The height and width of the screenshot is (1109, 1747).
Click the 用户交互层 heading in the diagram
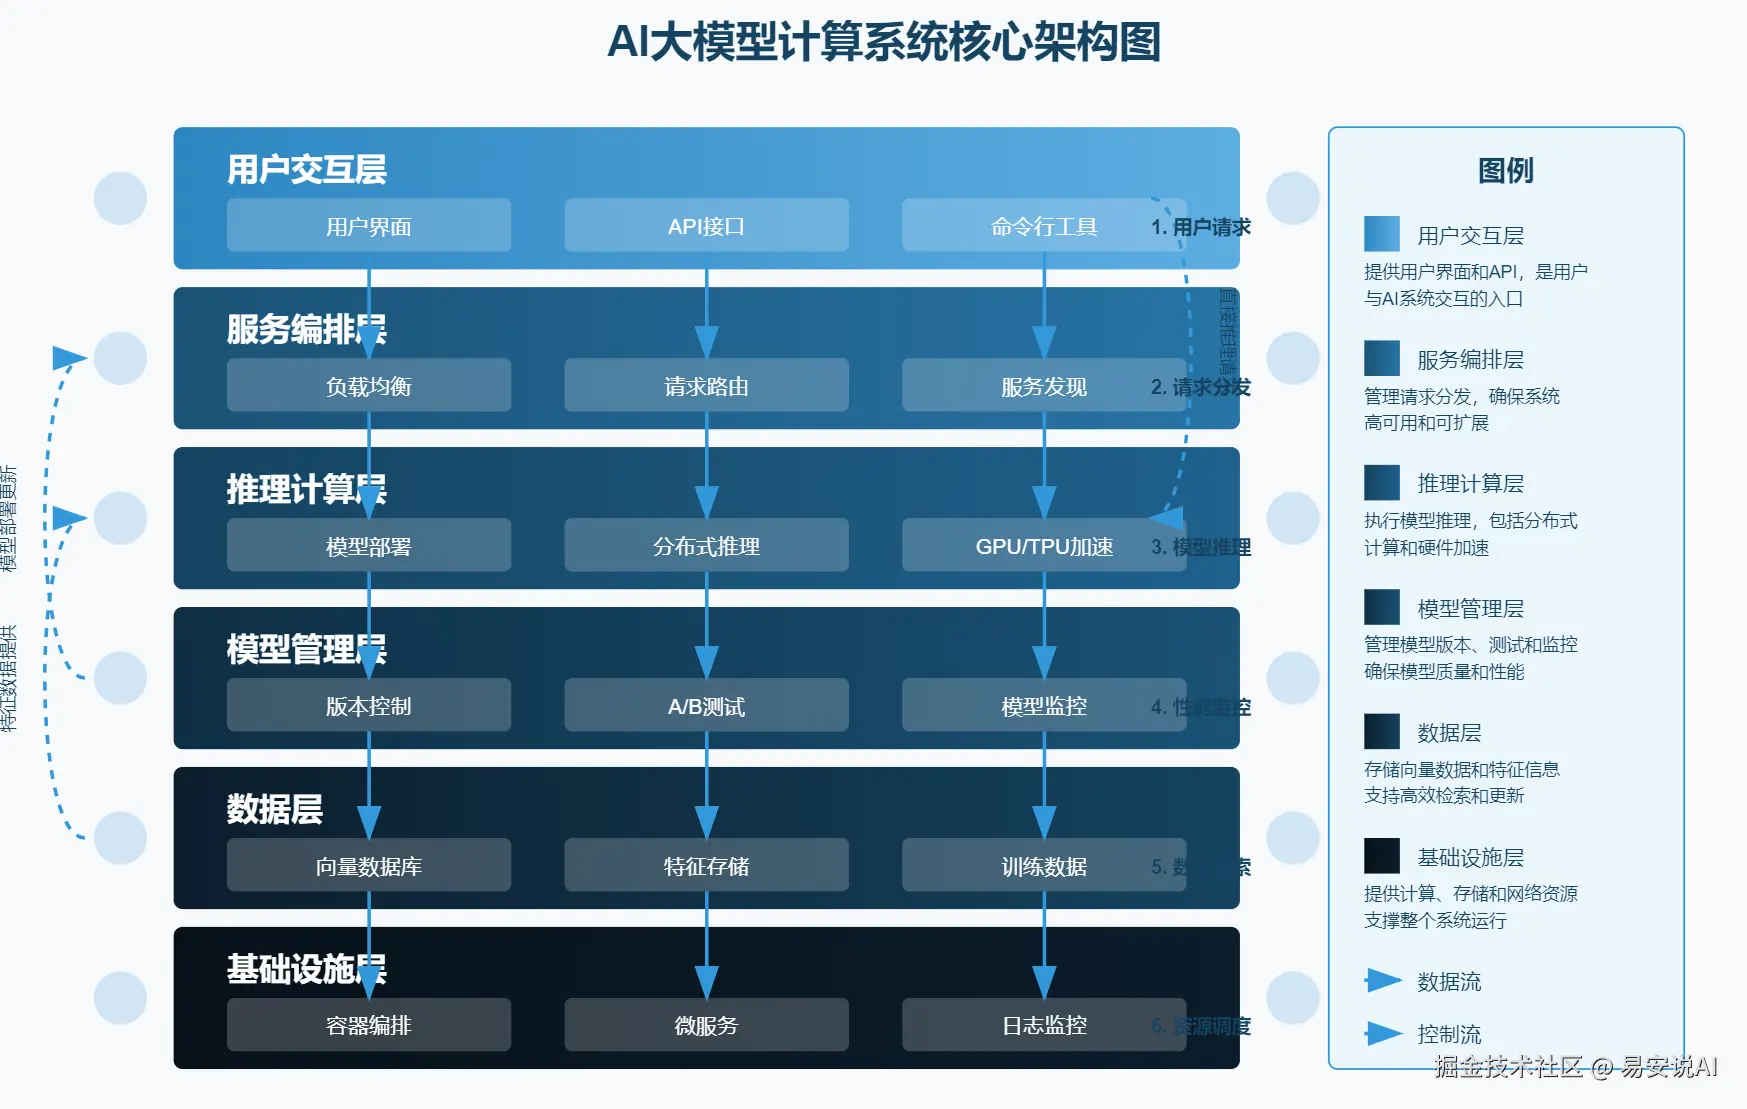pyautogui.click(x=307, y=169)
